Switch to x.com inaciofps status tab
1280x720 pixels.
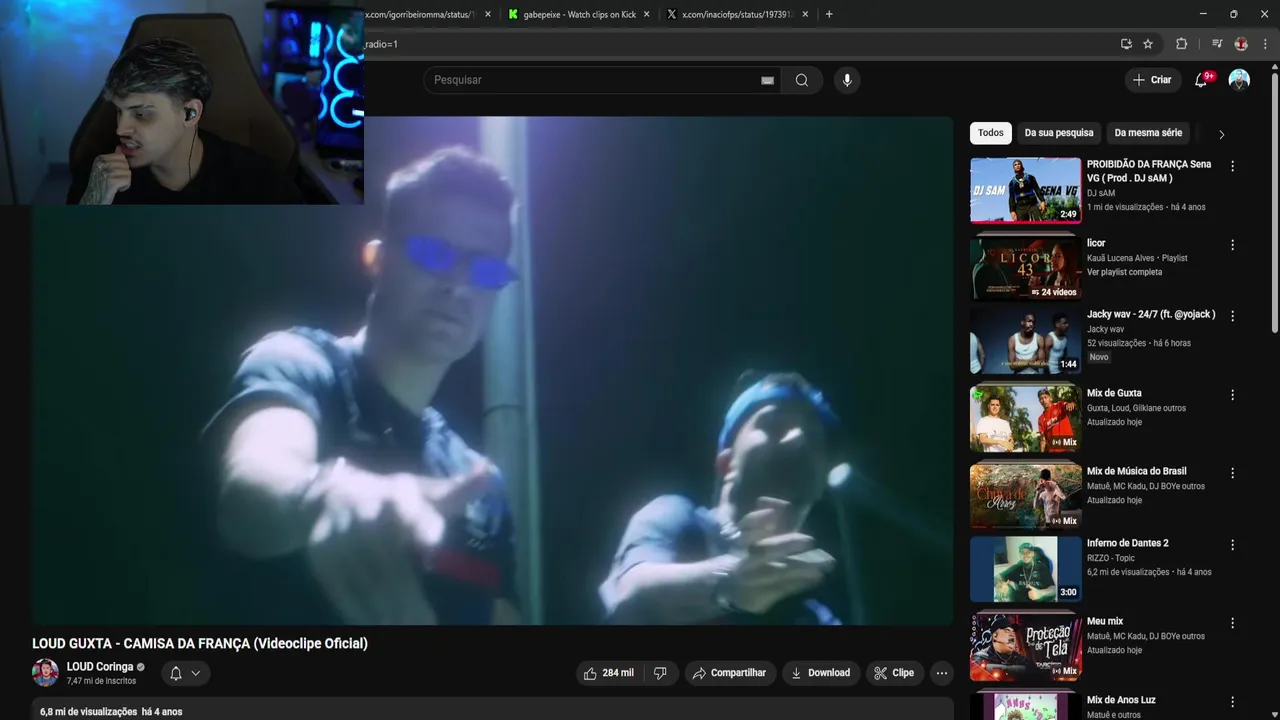pyautogui.click(x=738, y=14)
